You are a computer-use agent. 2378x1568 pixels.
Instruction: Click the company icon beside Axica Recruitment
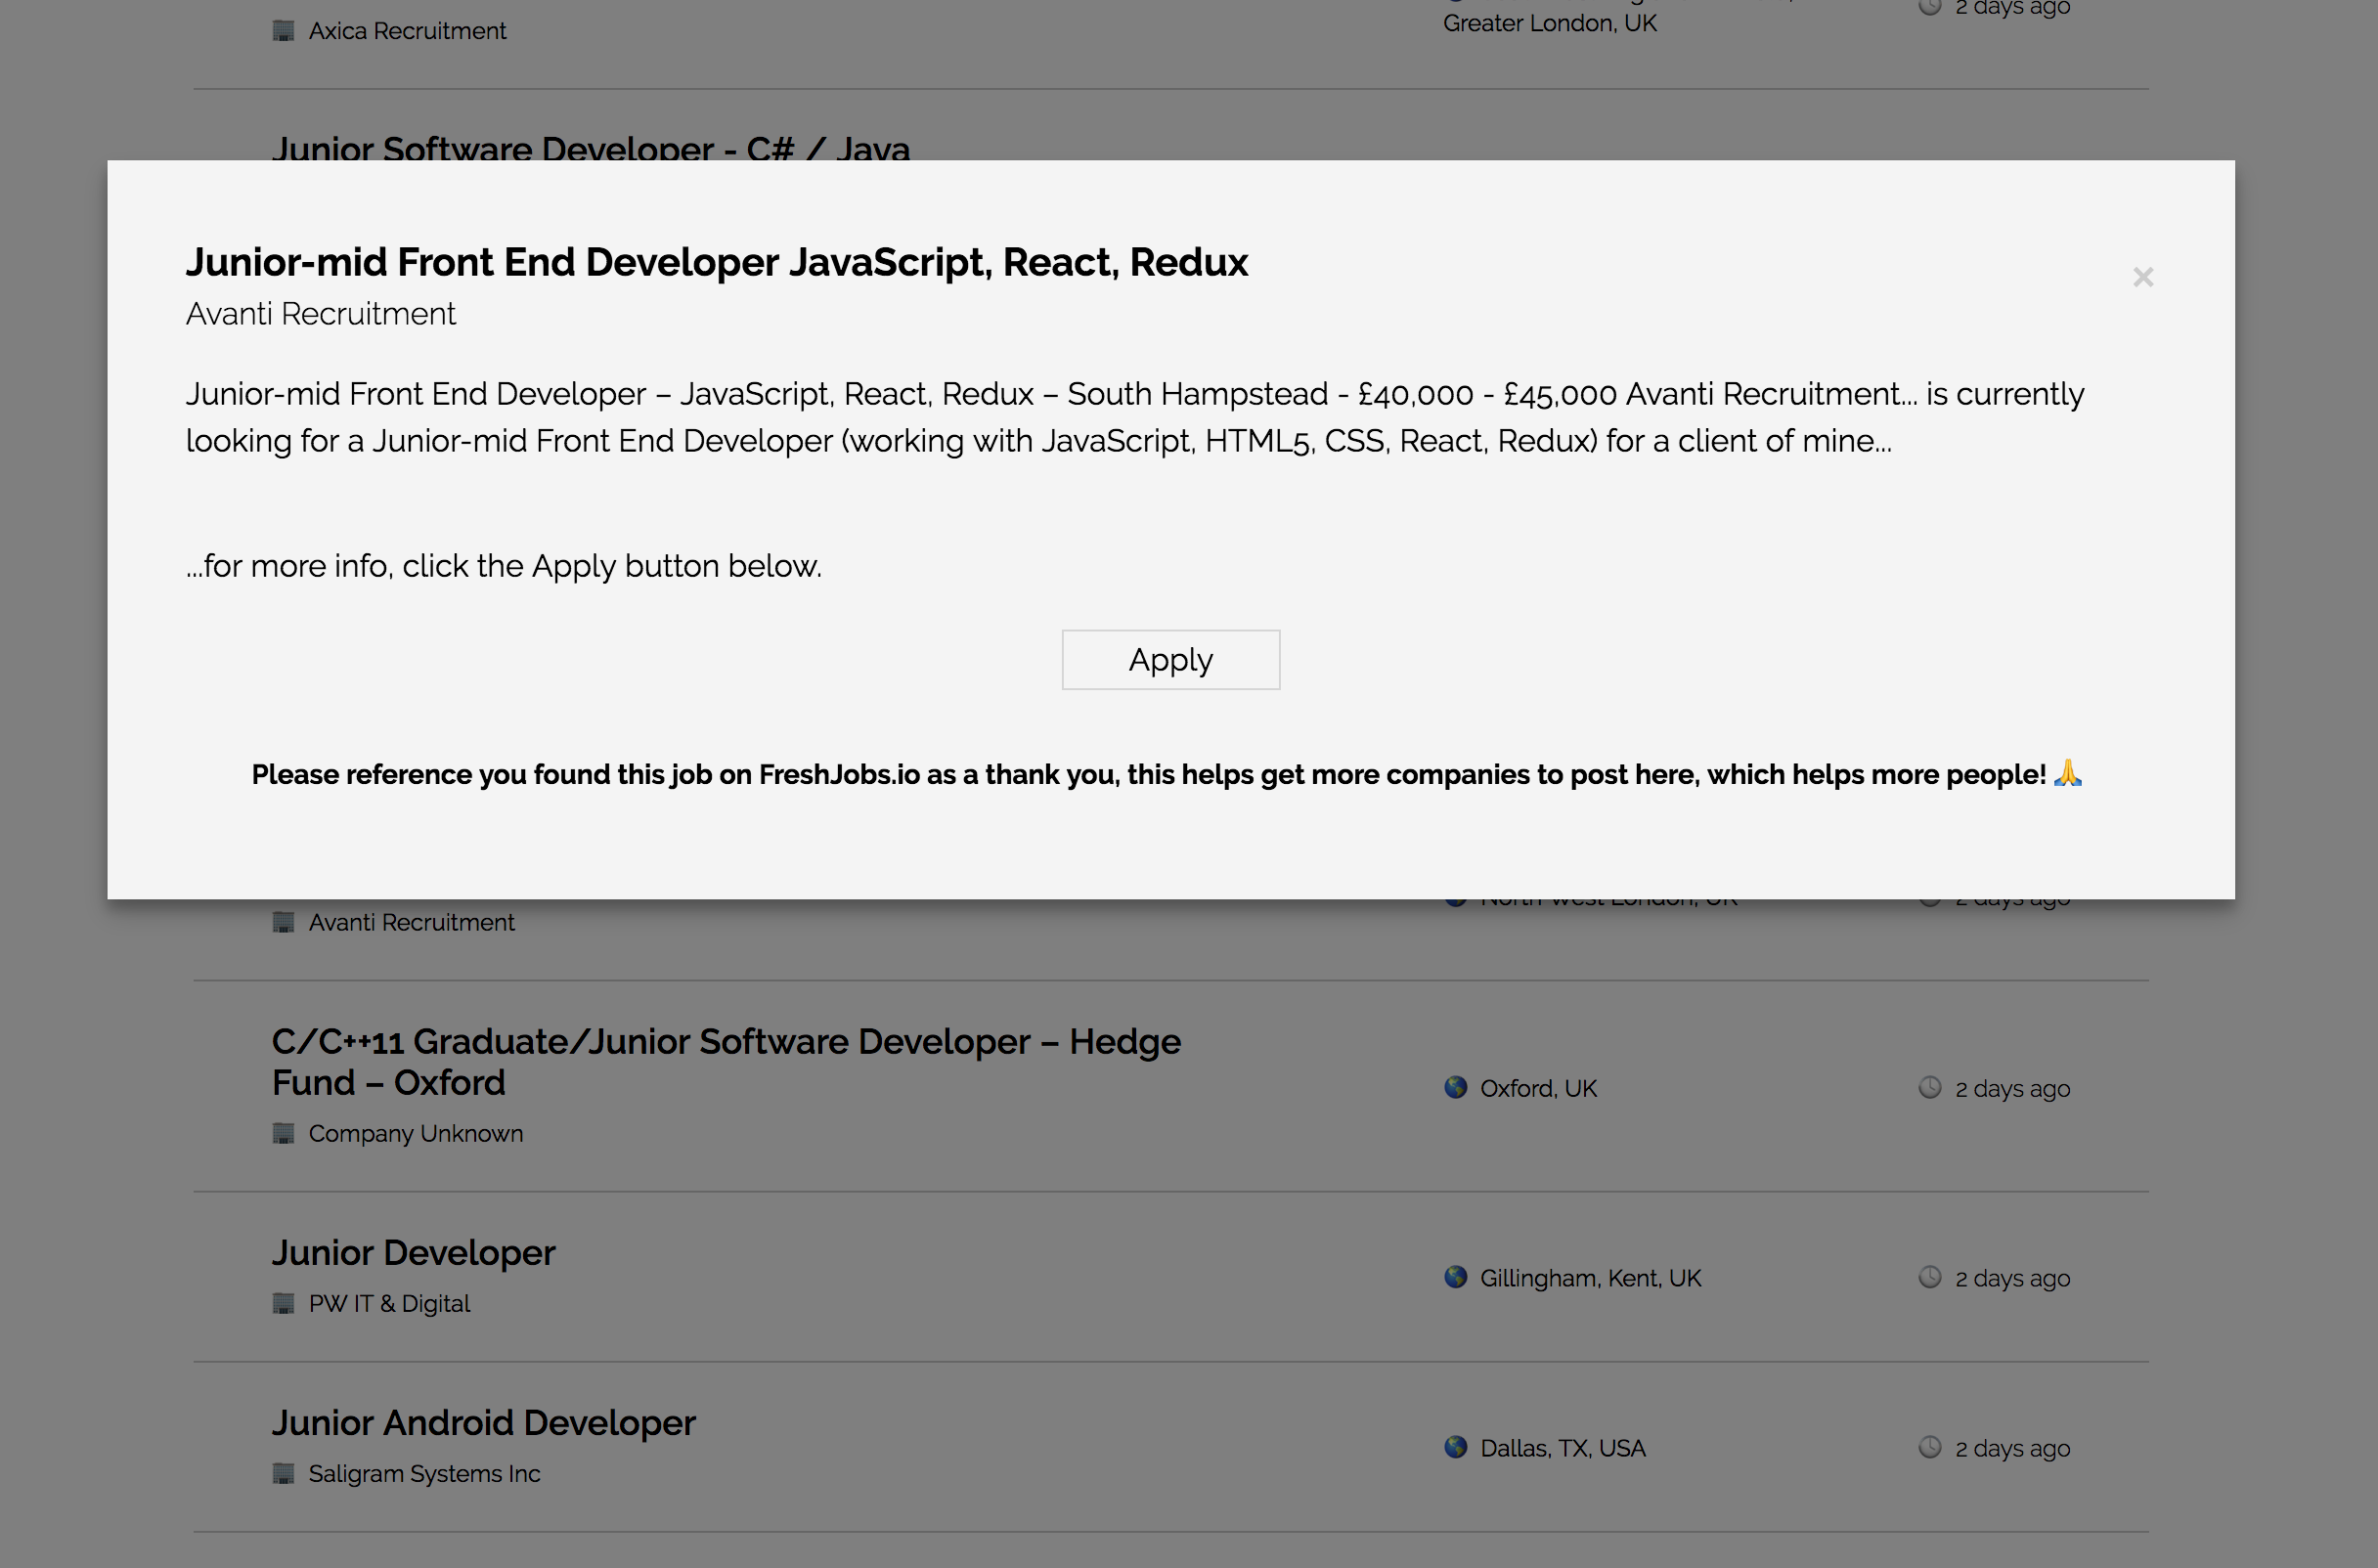pyautogui.click(x=283, y=31)
